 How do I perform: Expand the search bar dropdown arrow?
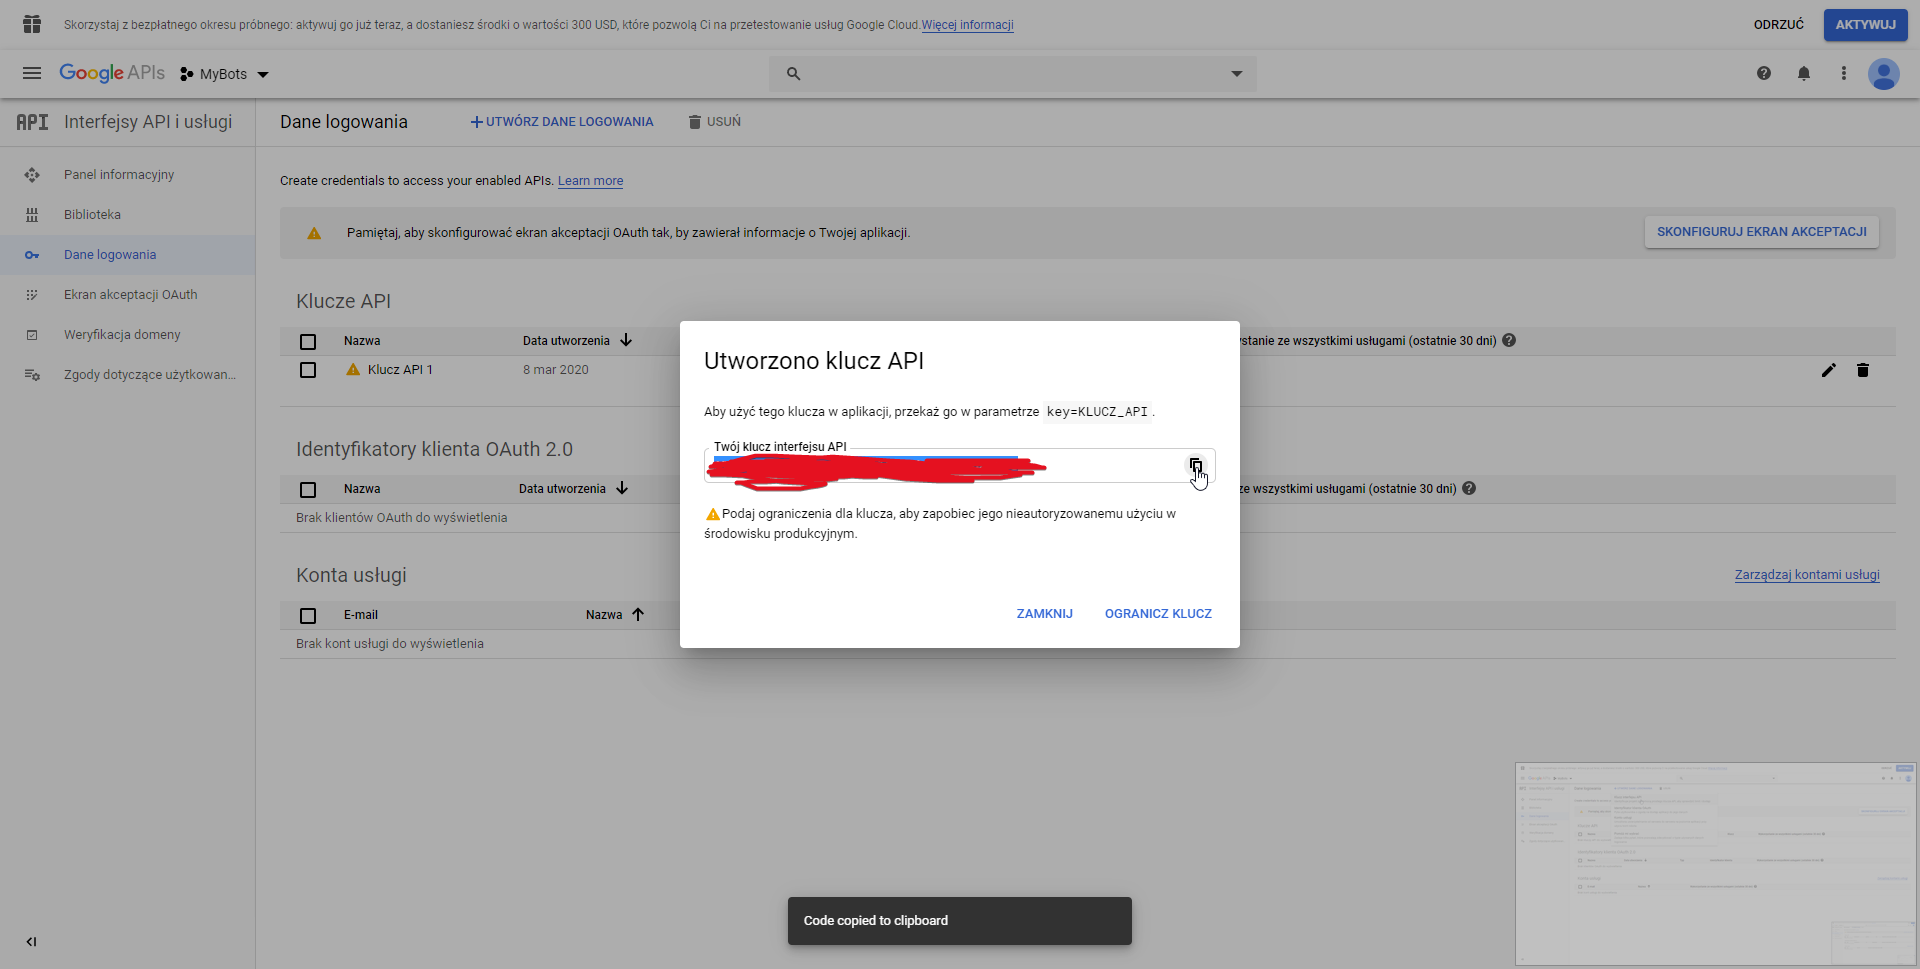[1237, 74]
